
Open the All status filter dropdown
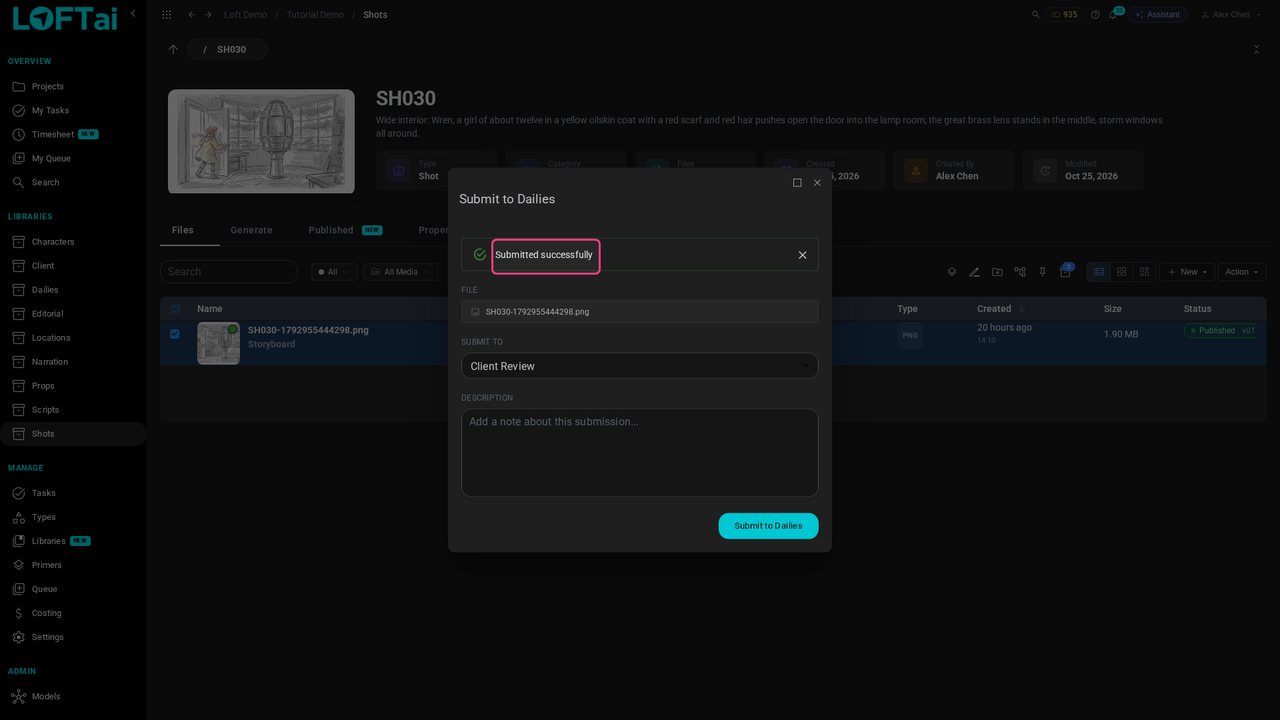(x=334, y=272)
